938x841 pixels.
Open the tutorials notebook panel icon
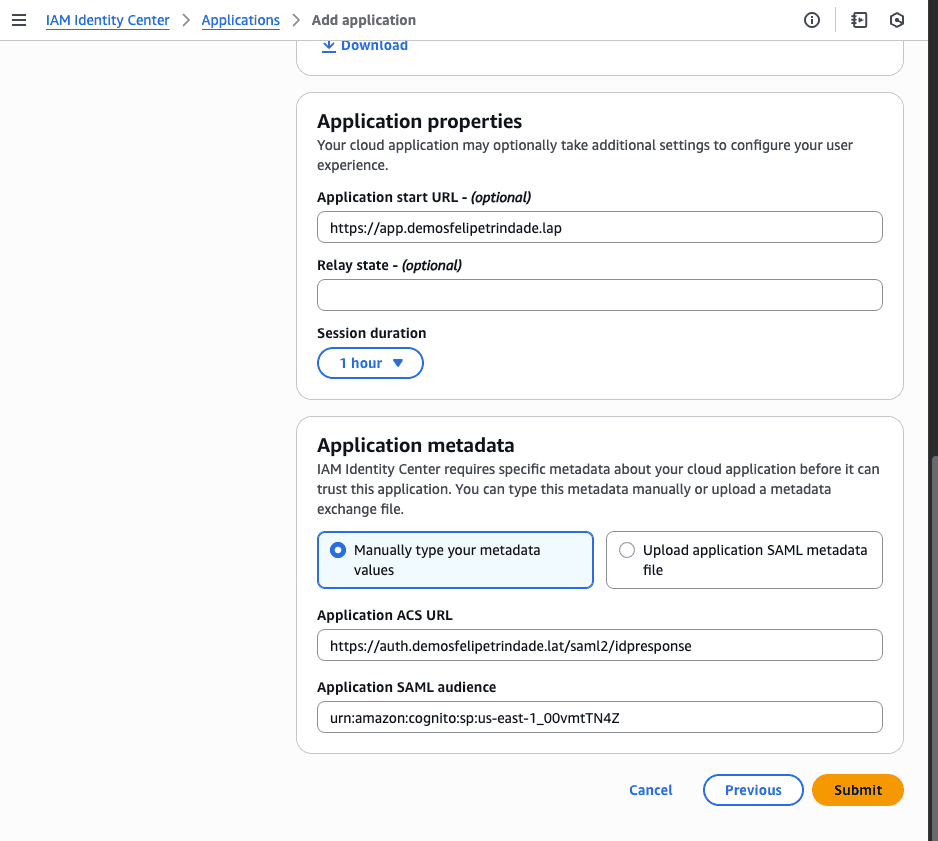point(859,20)
